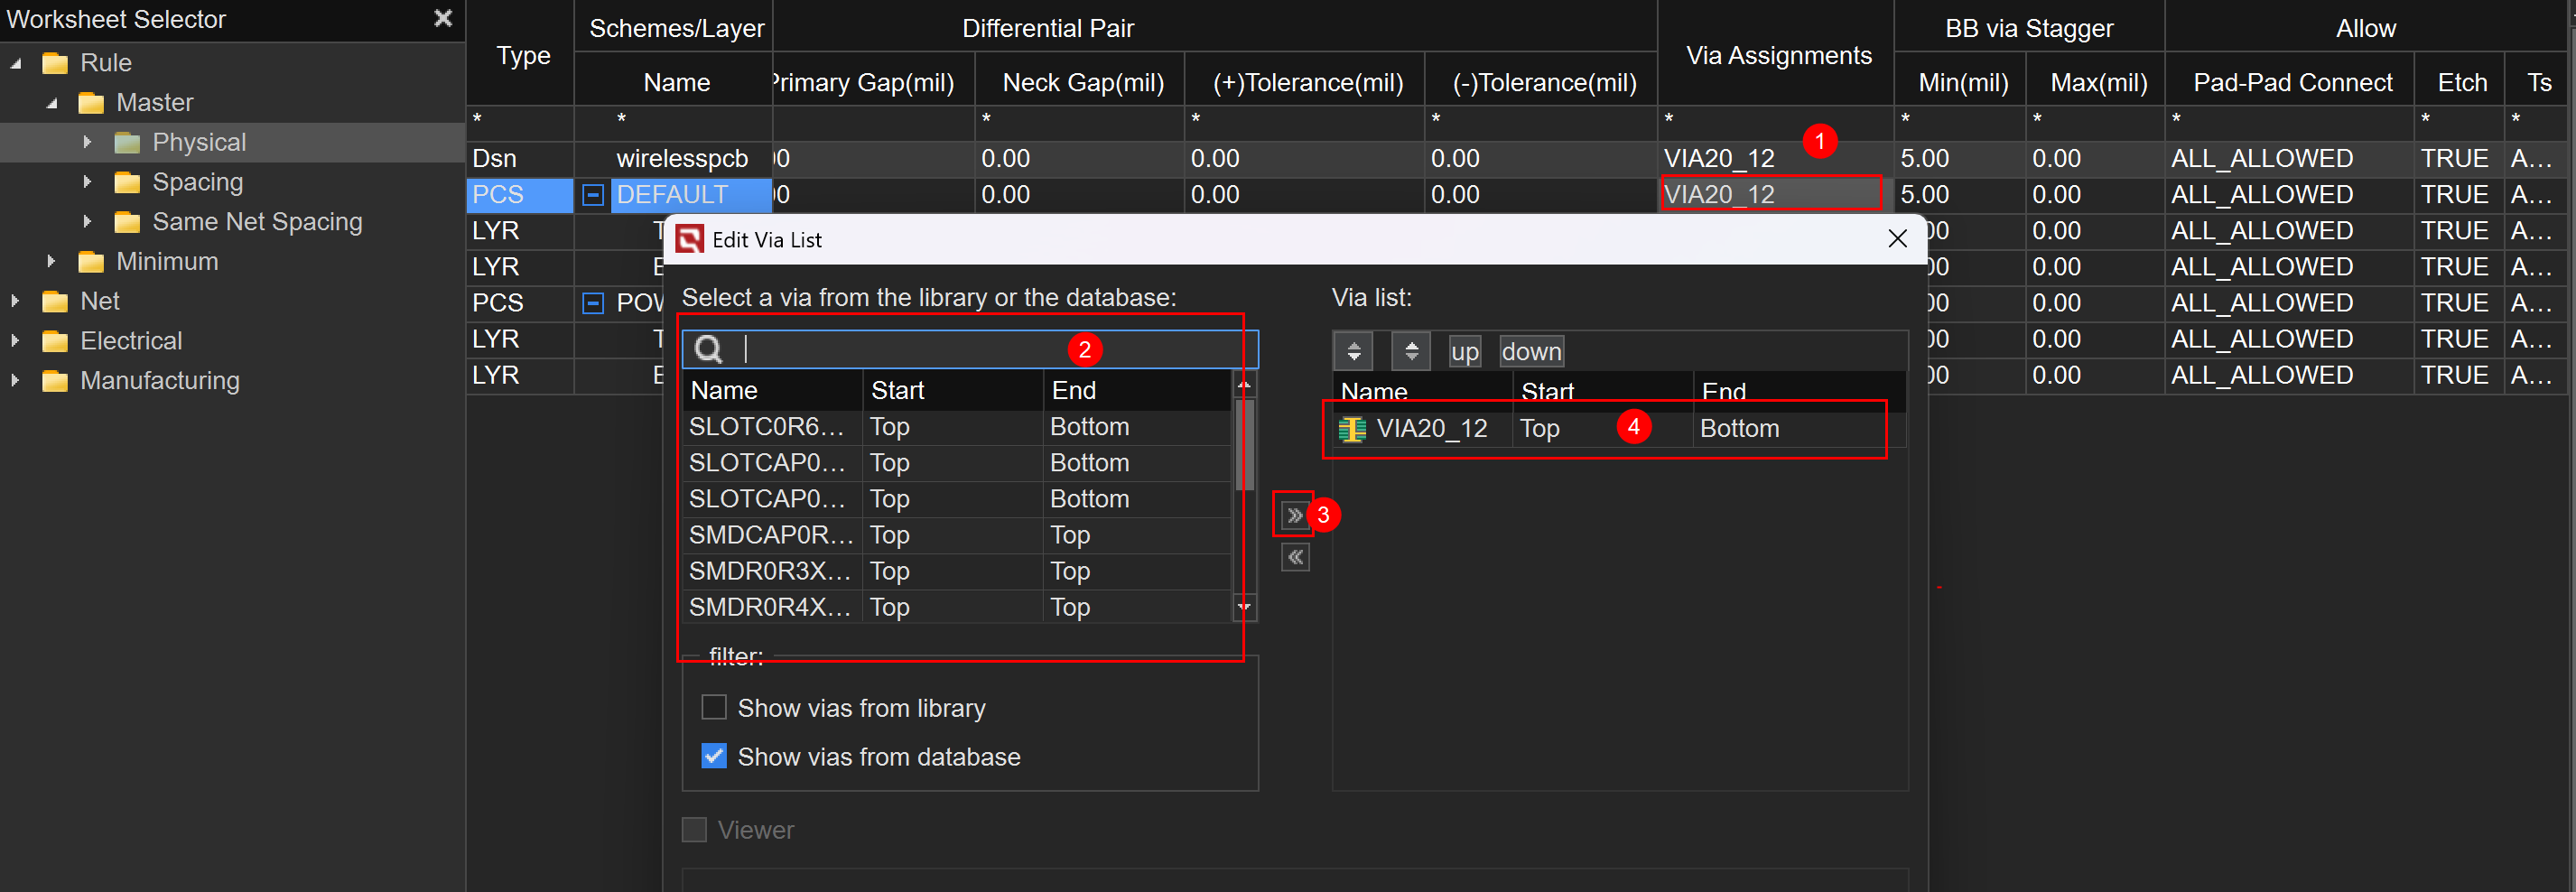Expand the Spacing folder node
Image resolution: width=2576 pixels, height=892 pixels.
[87, 182]
